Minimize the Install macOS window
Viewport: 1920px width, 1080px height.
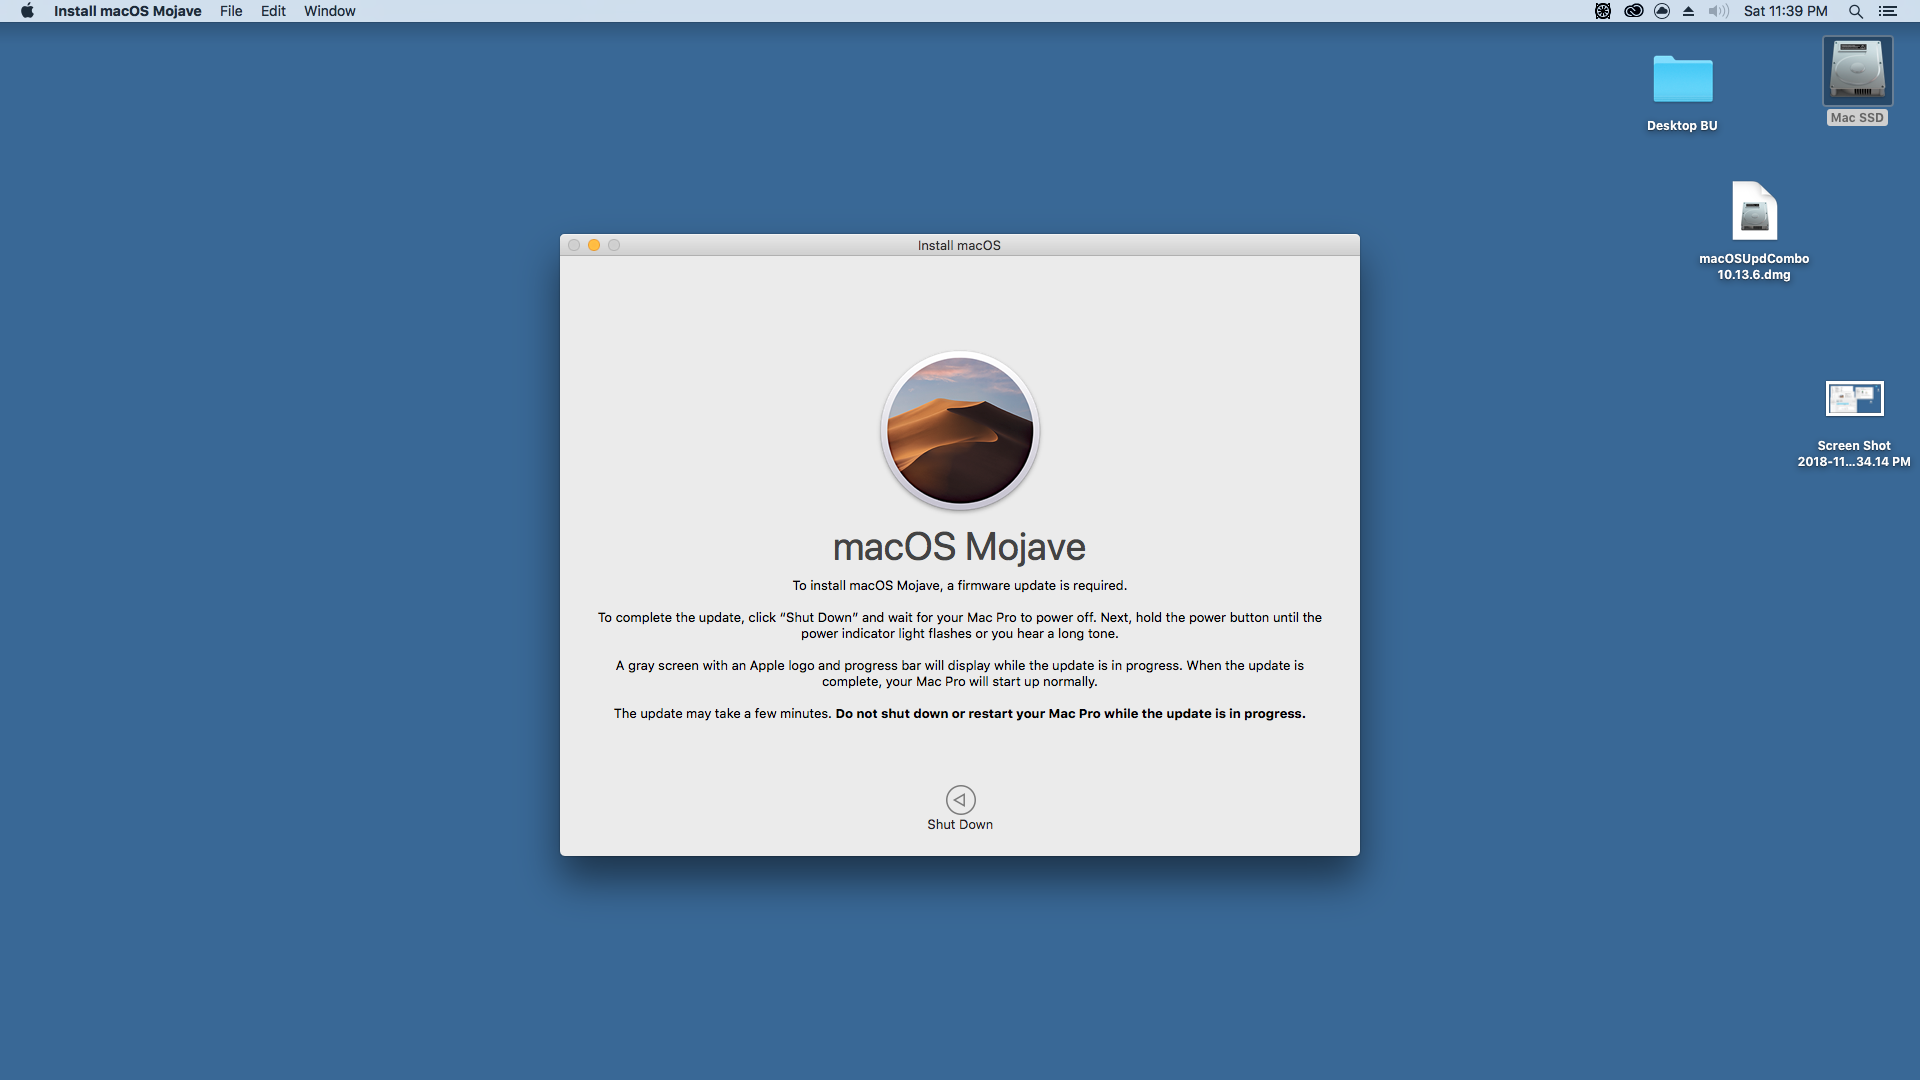pyautogui.click(x=594, y=245)
